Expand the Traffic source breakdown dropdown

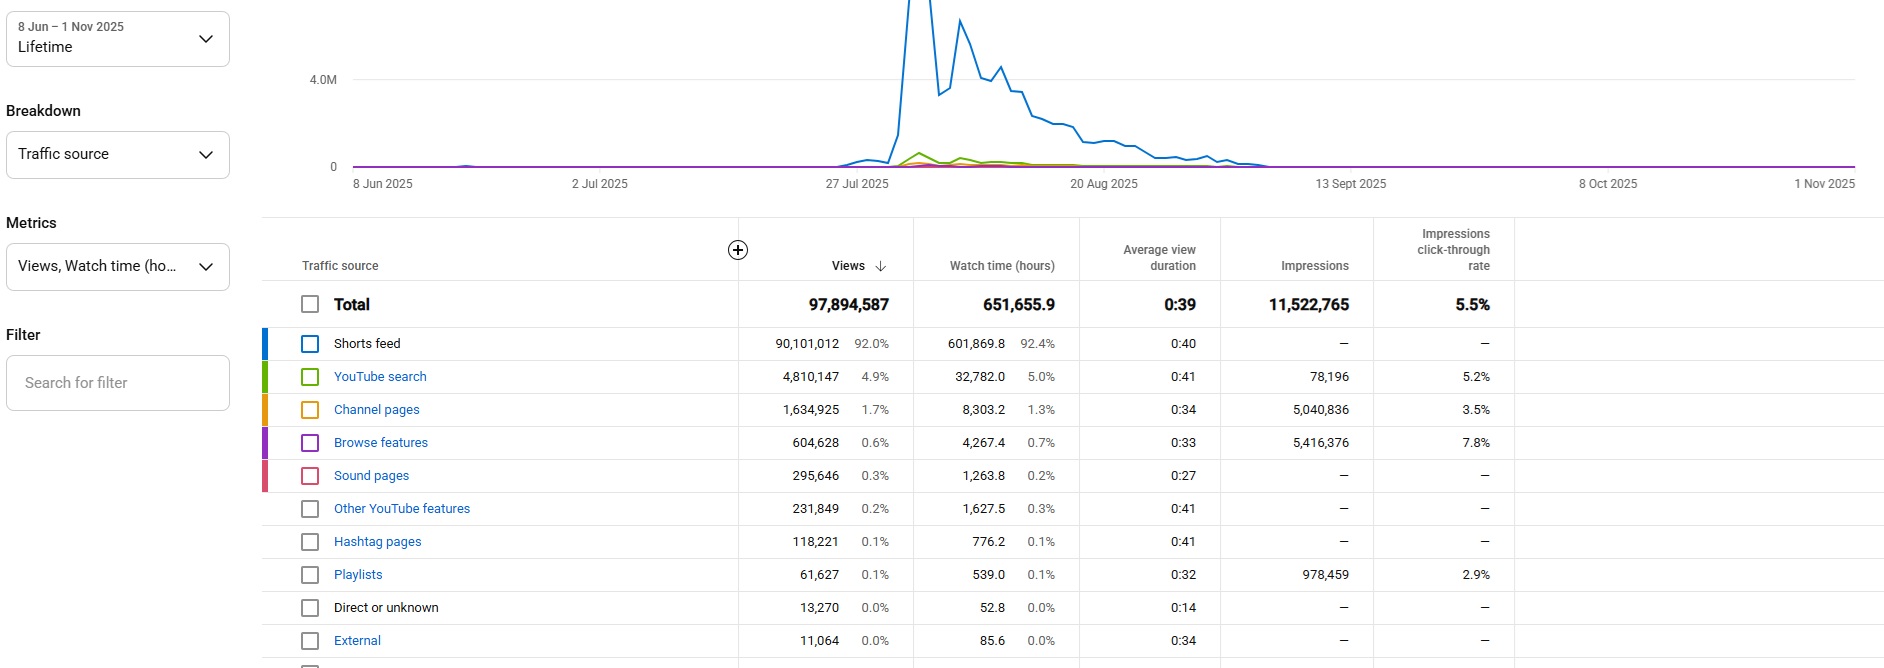coord(118,155)
